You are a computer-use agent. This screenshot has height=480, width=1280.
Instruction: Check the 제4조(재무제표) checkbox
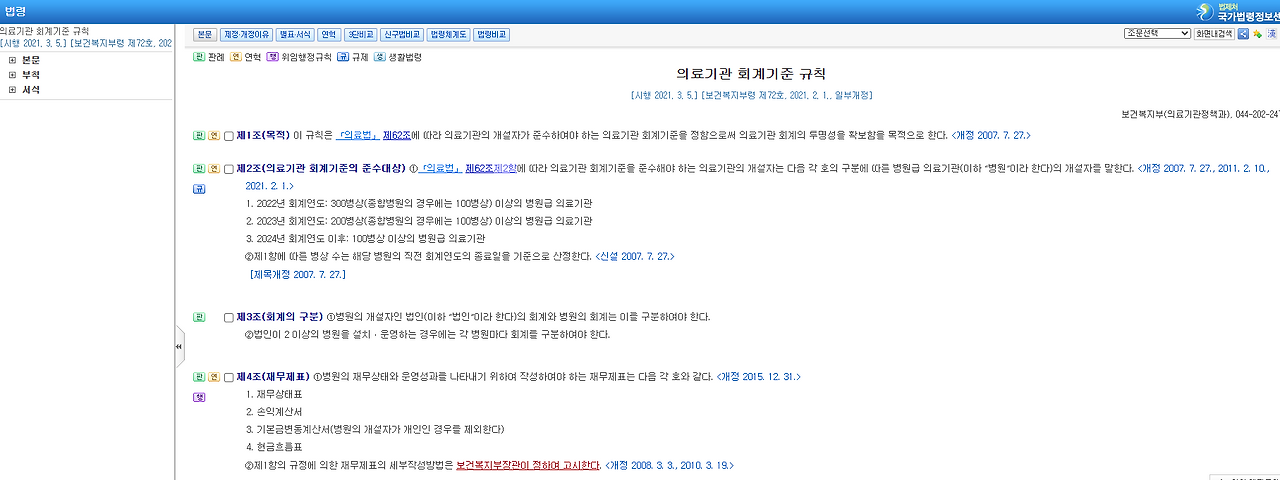tap(229, 377)
